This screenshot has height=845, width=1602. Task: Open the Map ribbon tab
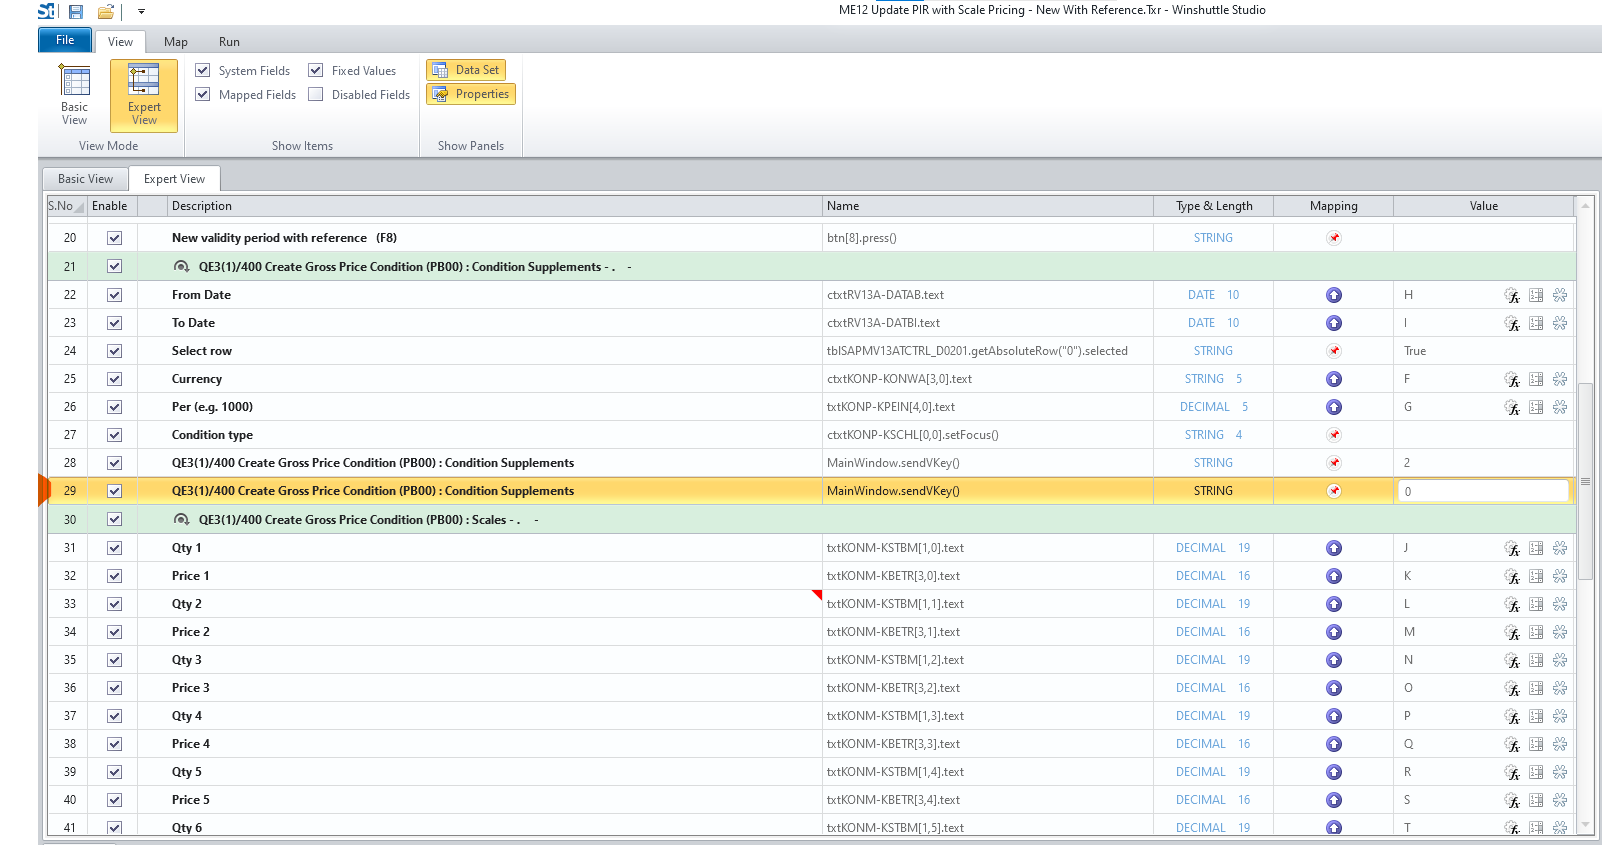click(175, 42)
